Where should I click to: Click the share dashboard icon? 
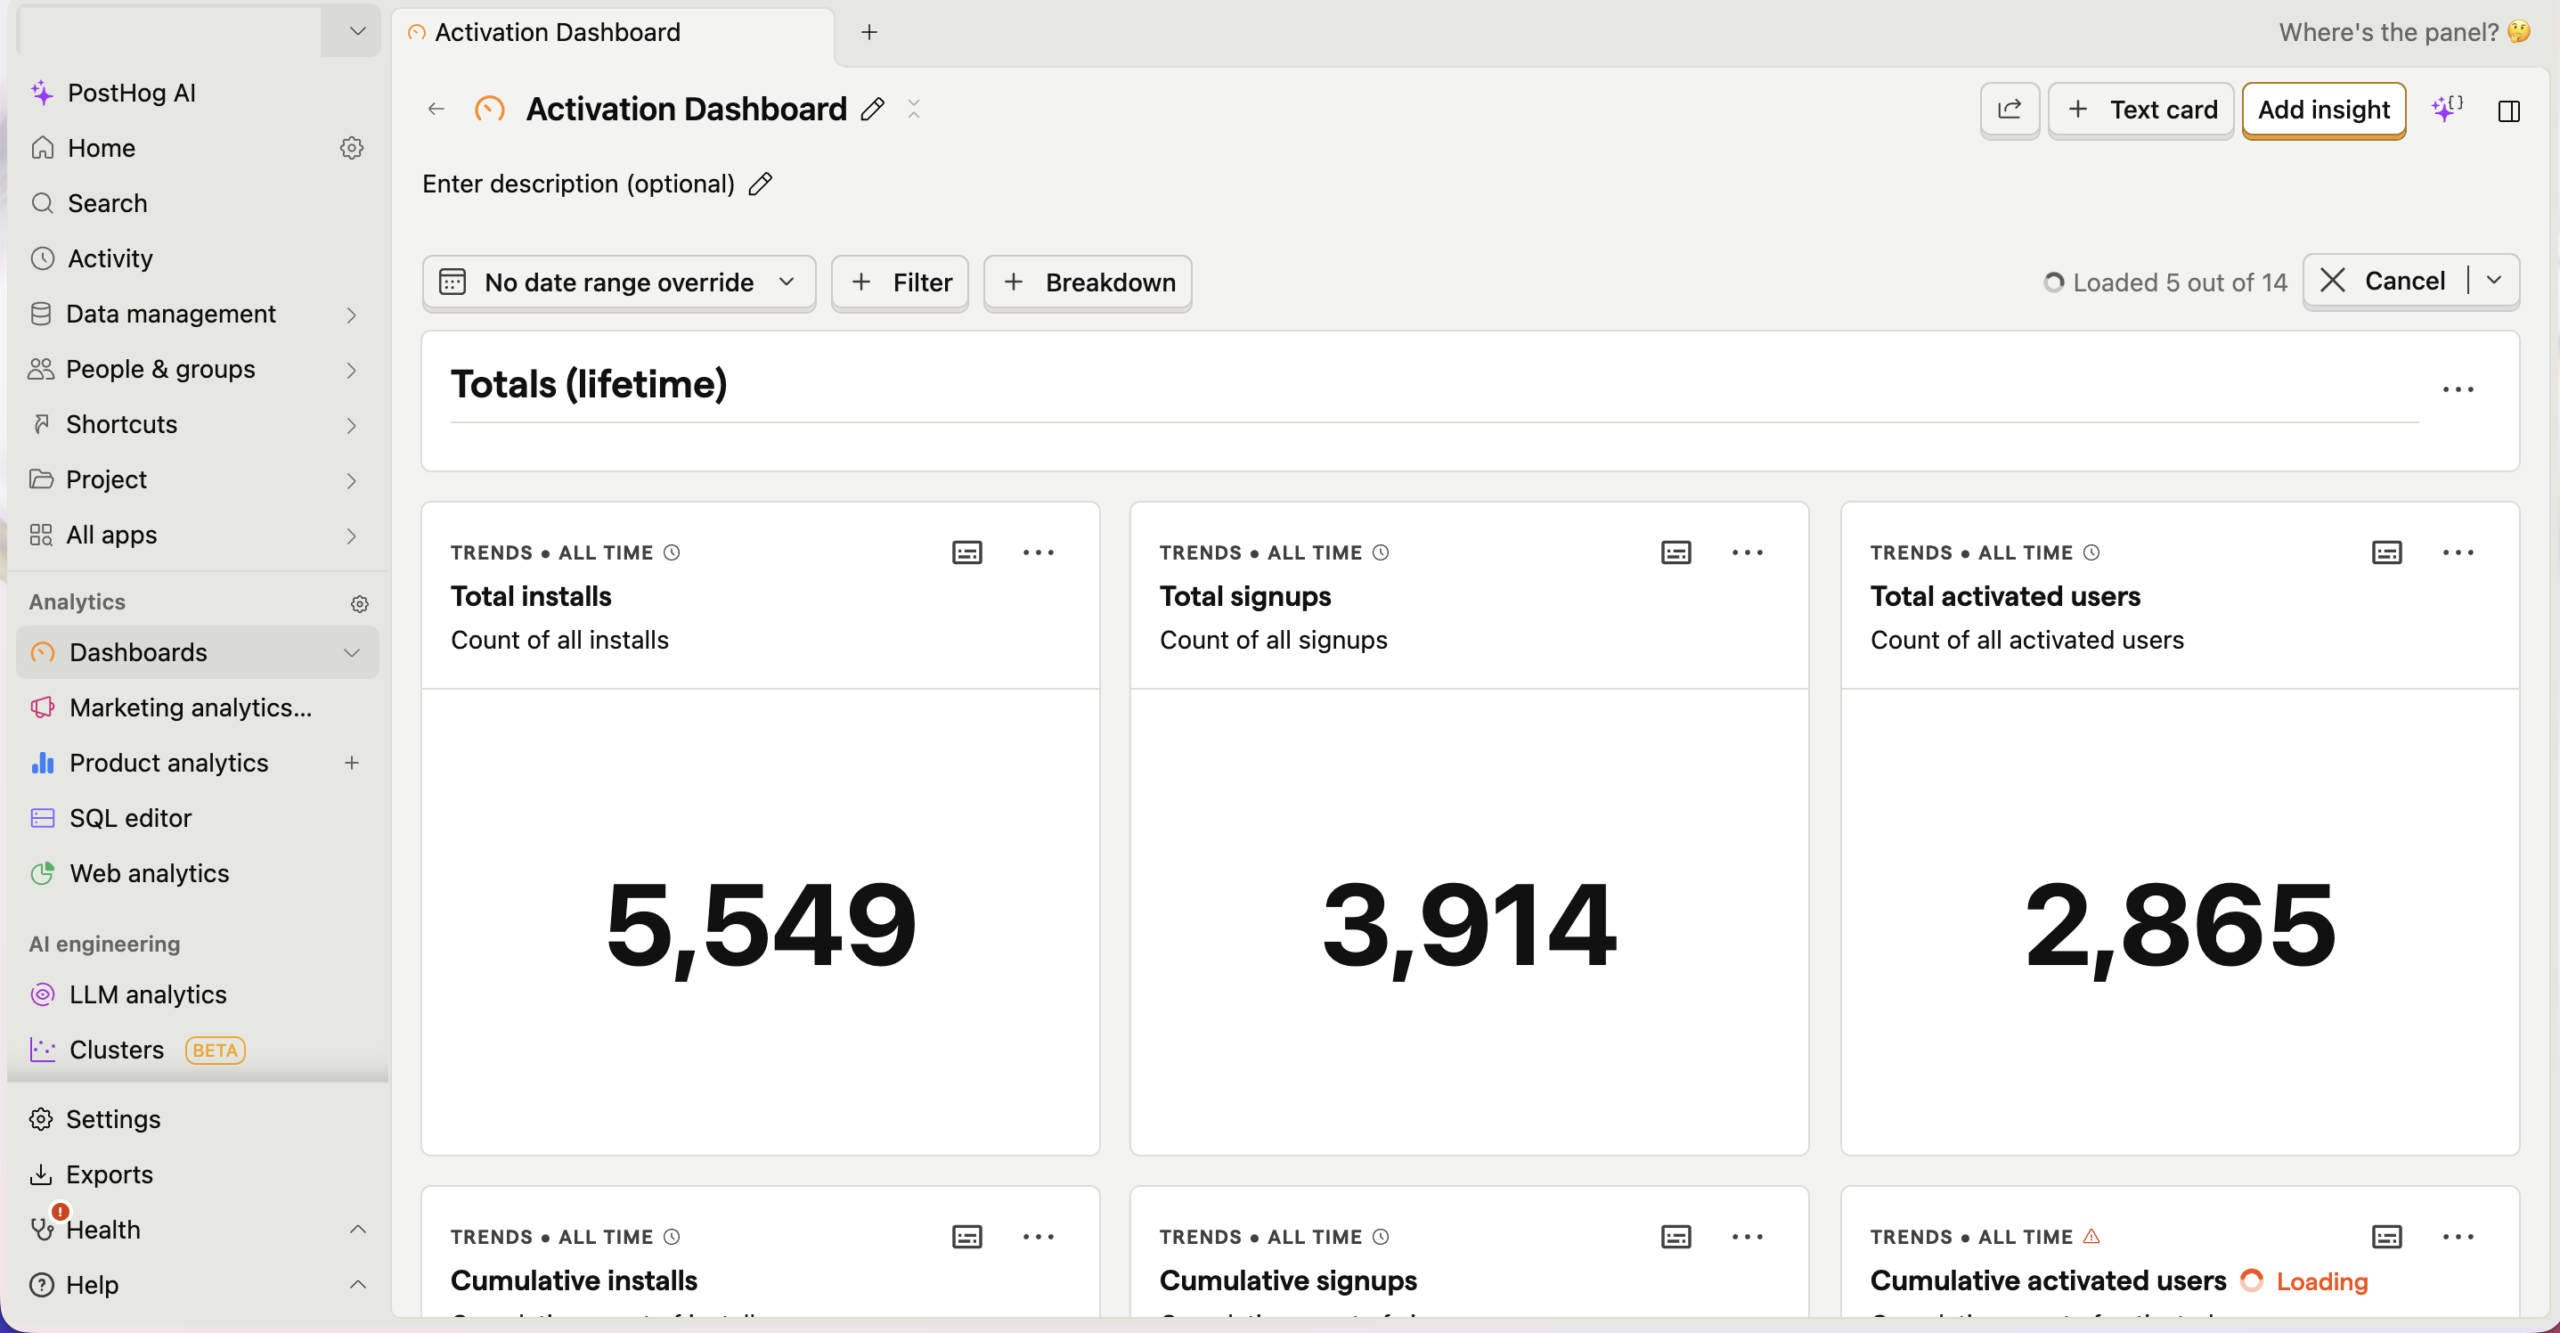[2009, 110]
